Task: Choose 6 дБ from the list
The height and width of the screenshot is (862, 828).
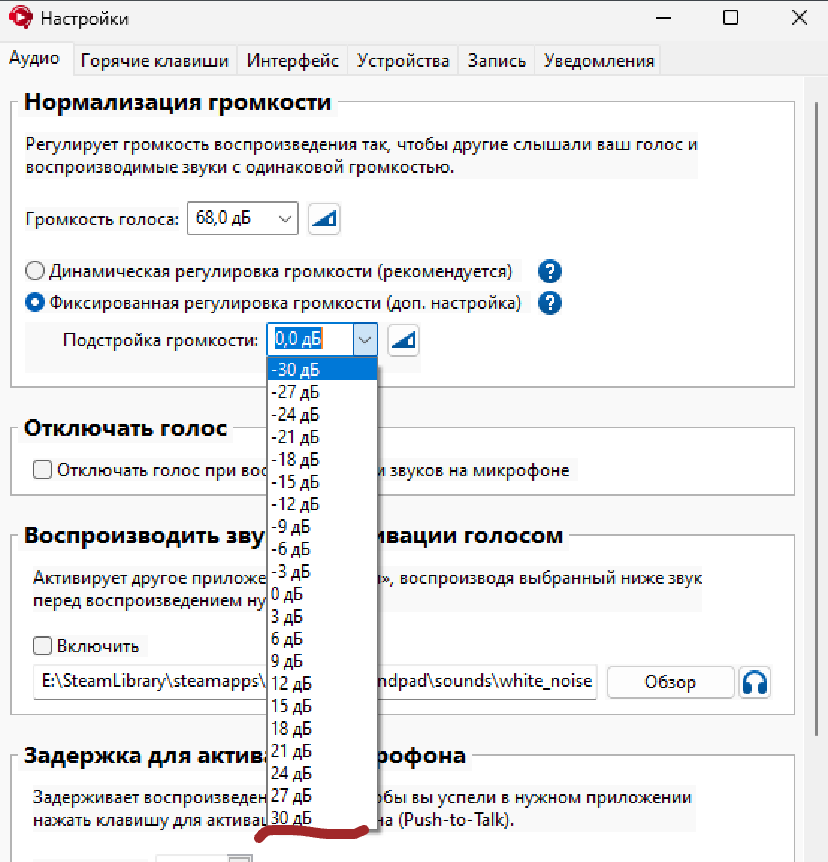Action: click(x=322, y=639)
